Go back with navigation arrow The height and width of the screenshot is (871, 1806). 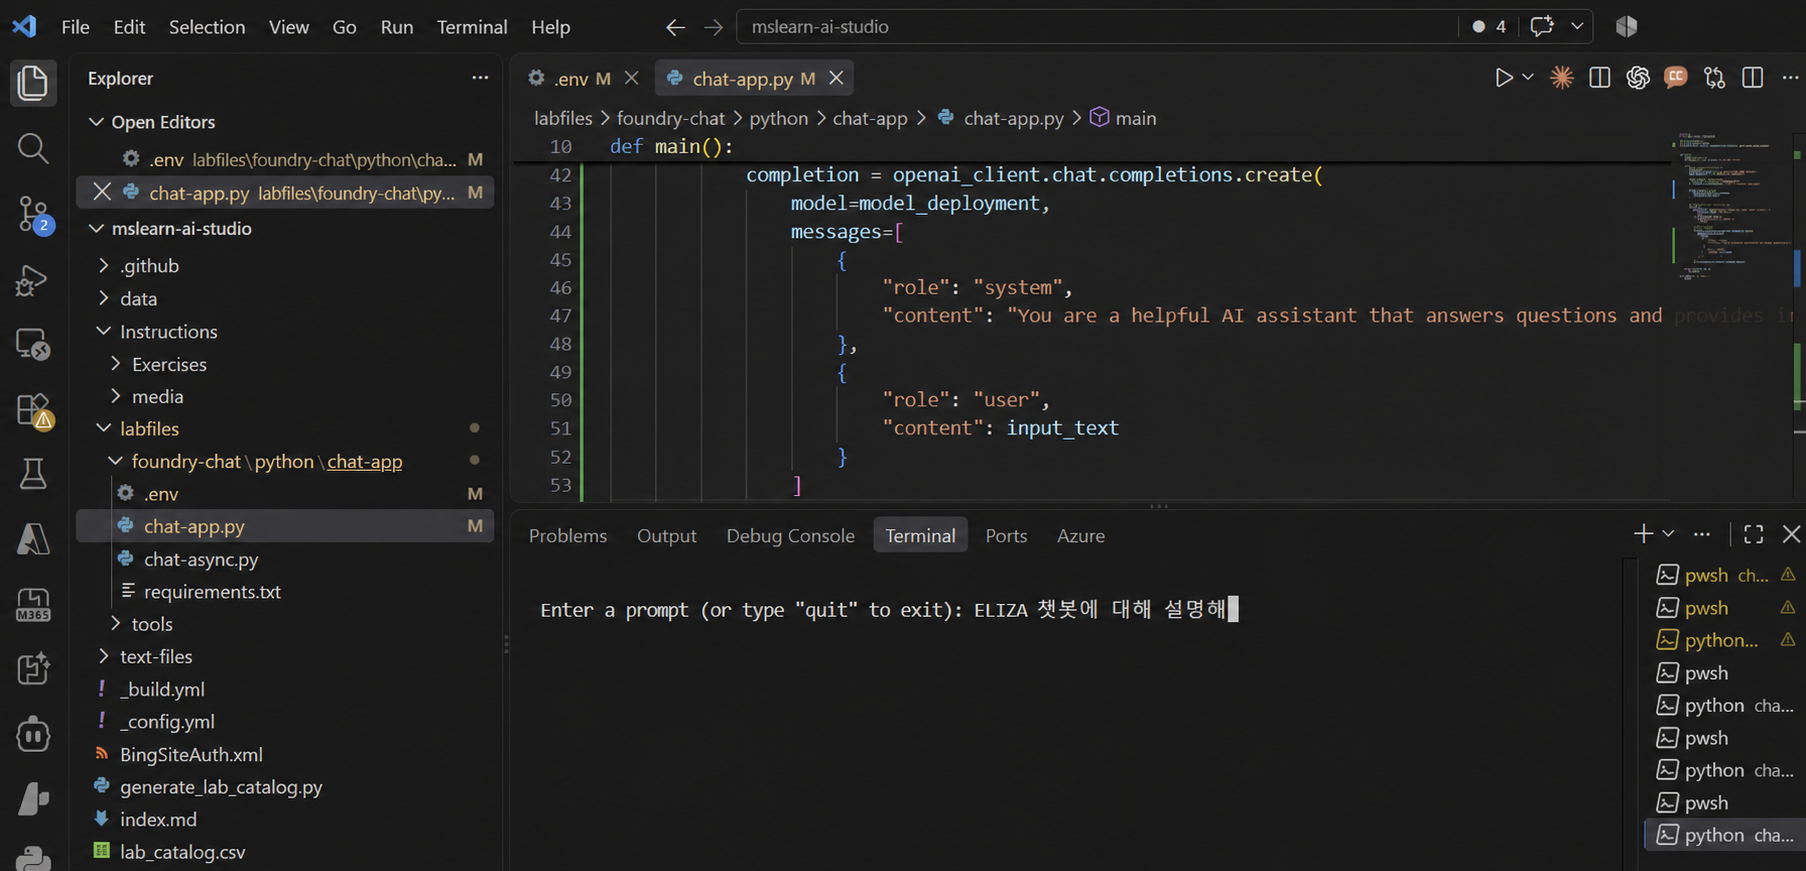pyautogui.click(x=676, y=27)
